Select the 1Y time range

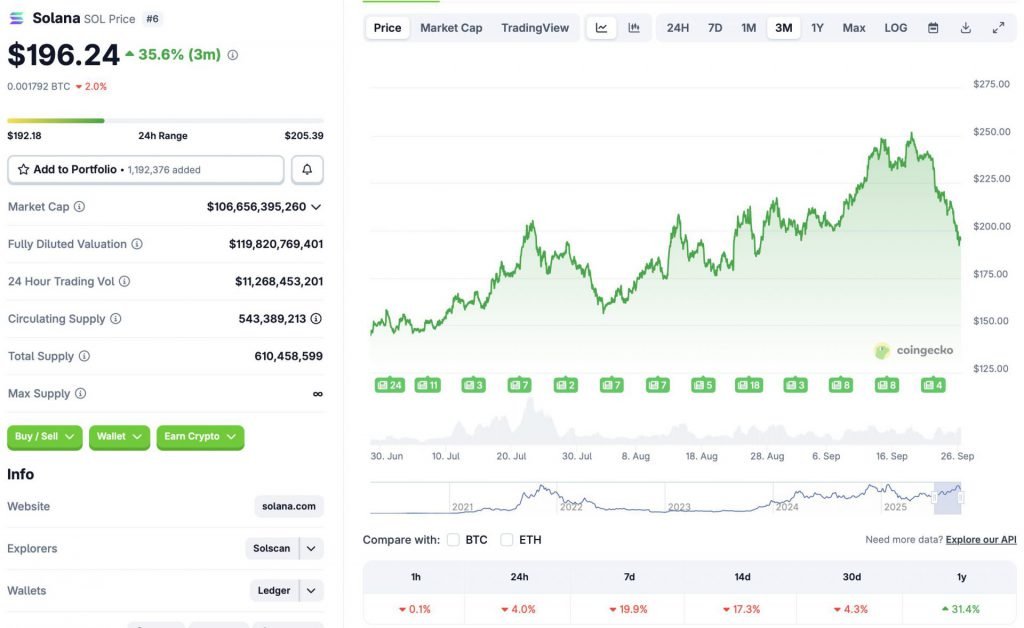(818, 28)
